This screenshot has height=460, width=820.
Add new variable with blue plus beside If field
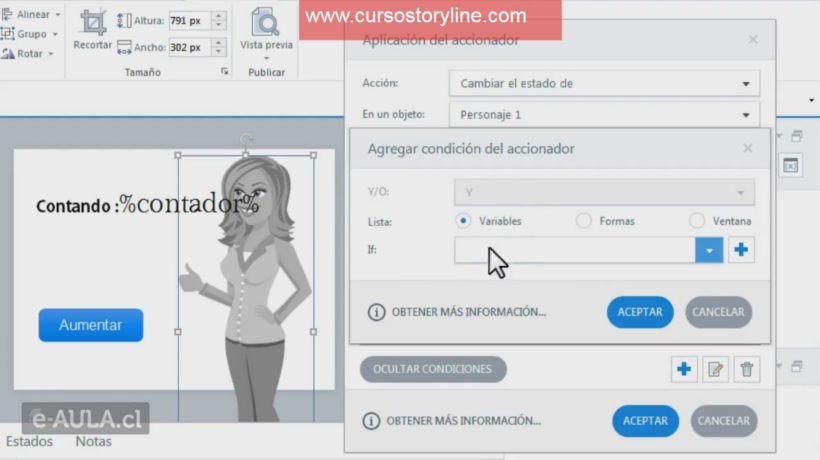pos(741,250)
